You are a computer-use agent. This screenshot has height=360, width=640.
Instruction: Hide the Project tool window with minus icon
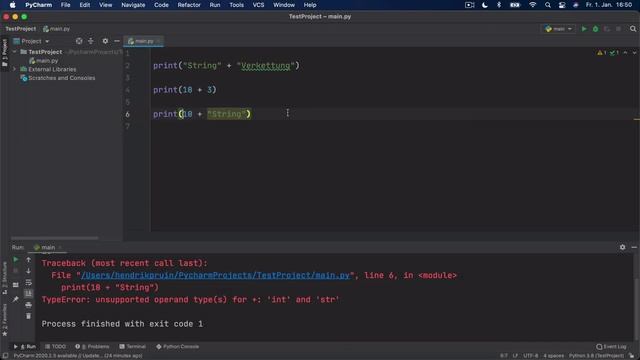(x=117, y=41)
